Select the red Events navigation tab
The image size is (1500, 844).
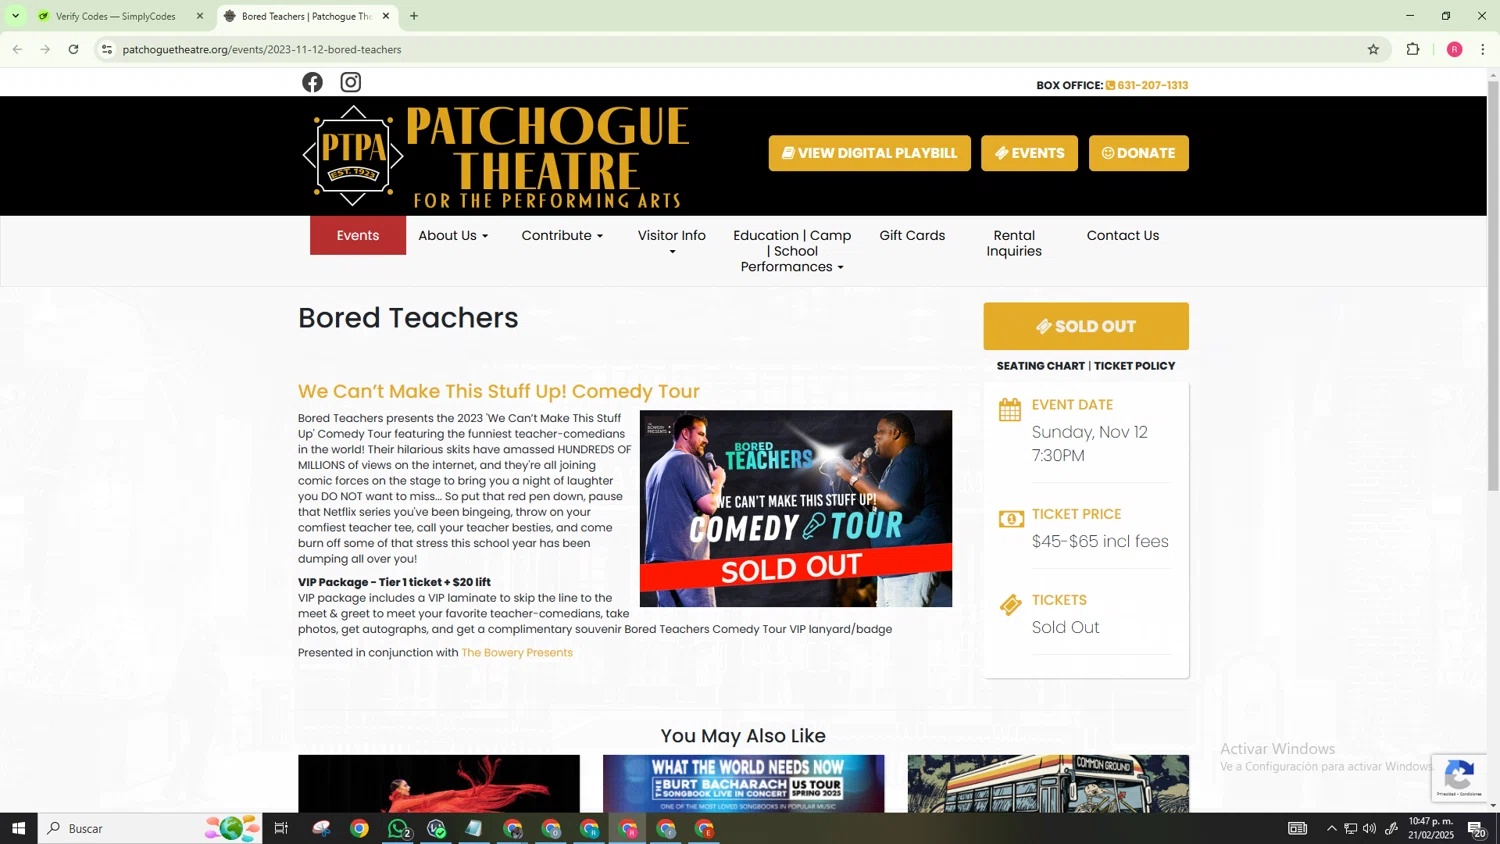click(358, 236)
